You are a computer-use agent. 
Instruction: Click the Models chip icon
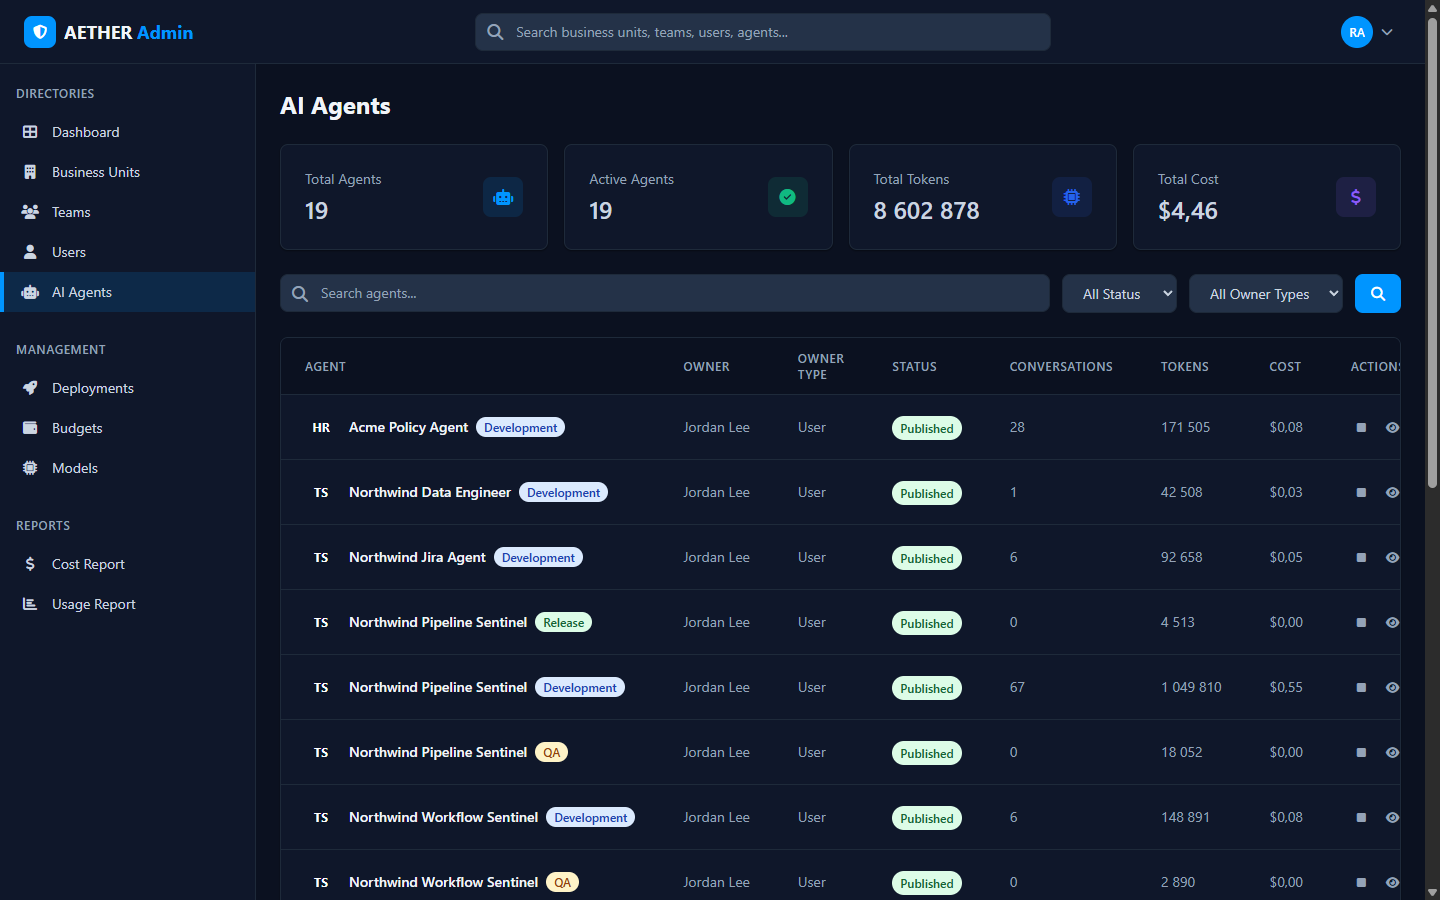tap(30, 468)
